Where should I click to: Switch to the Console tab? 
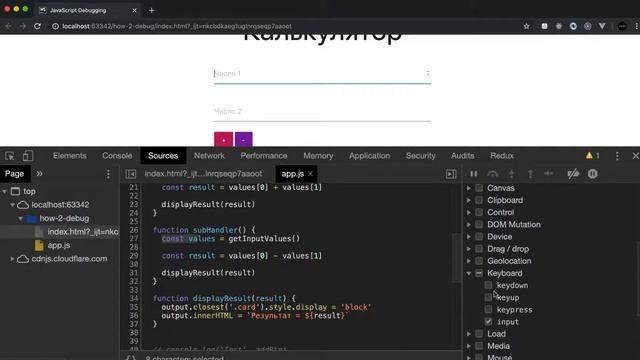click(x=117, y=156)
